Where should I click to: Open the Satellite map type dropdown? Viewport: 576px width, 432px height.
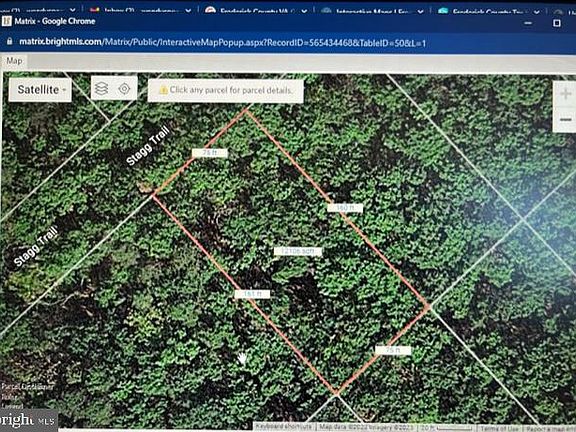coord(40,90)
